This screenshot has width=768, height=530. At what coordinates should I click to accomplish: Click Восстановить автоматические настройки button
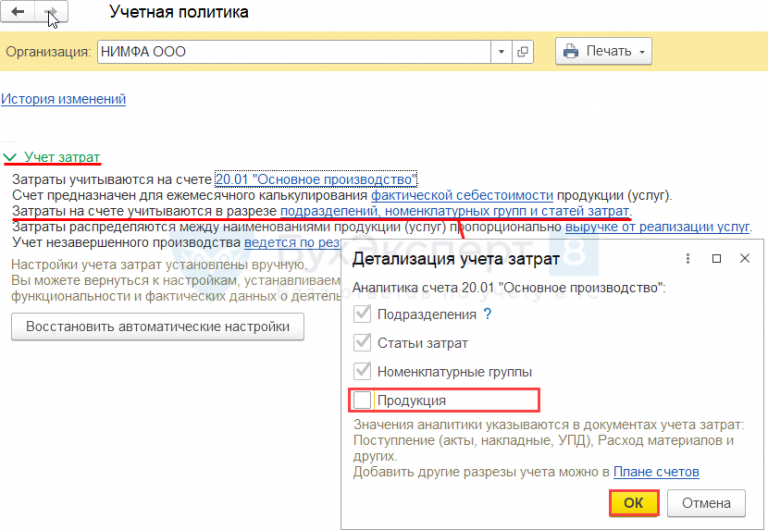(157, 327)
